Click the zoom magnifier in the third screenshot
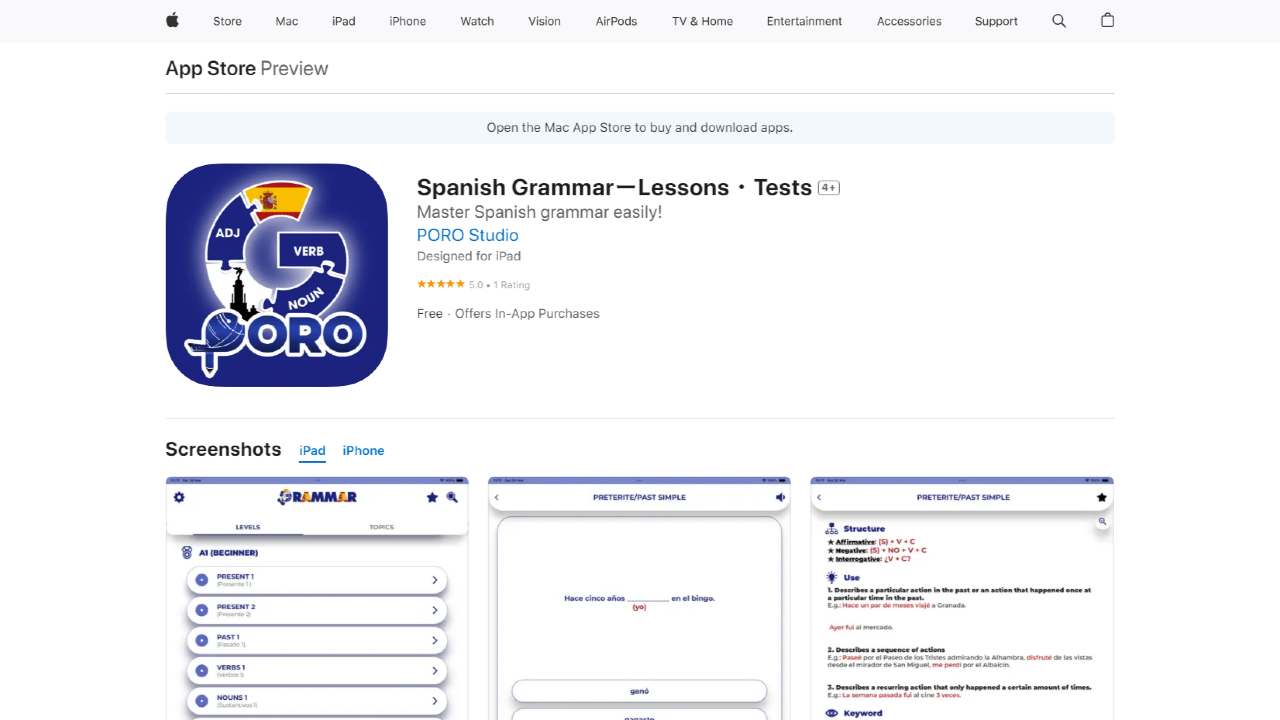Image resolution: width=1280 pixels, height=720 pixels. (x=1102, y=521)
